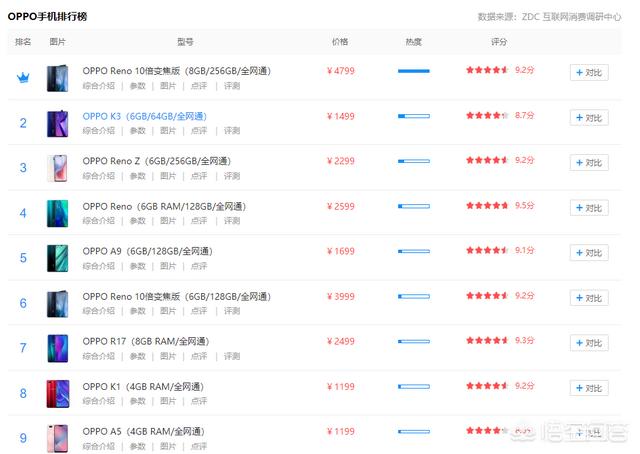
Task: Open 参数 under OPPO A5
Action: tap(138, 446)
